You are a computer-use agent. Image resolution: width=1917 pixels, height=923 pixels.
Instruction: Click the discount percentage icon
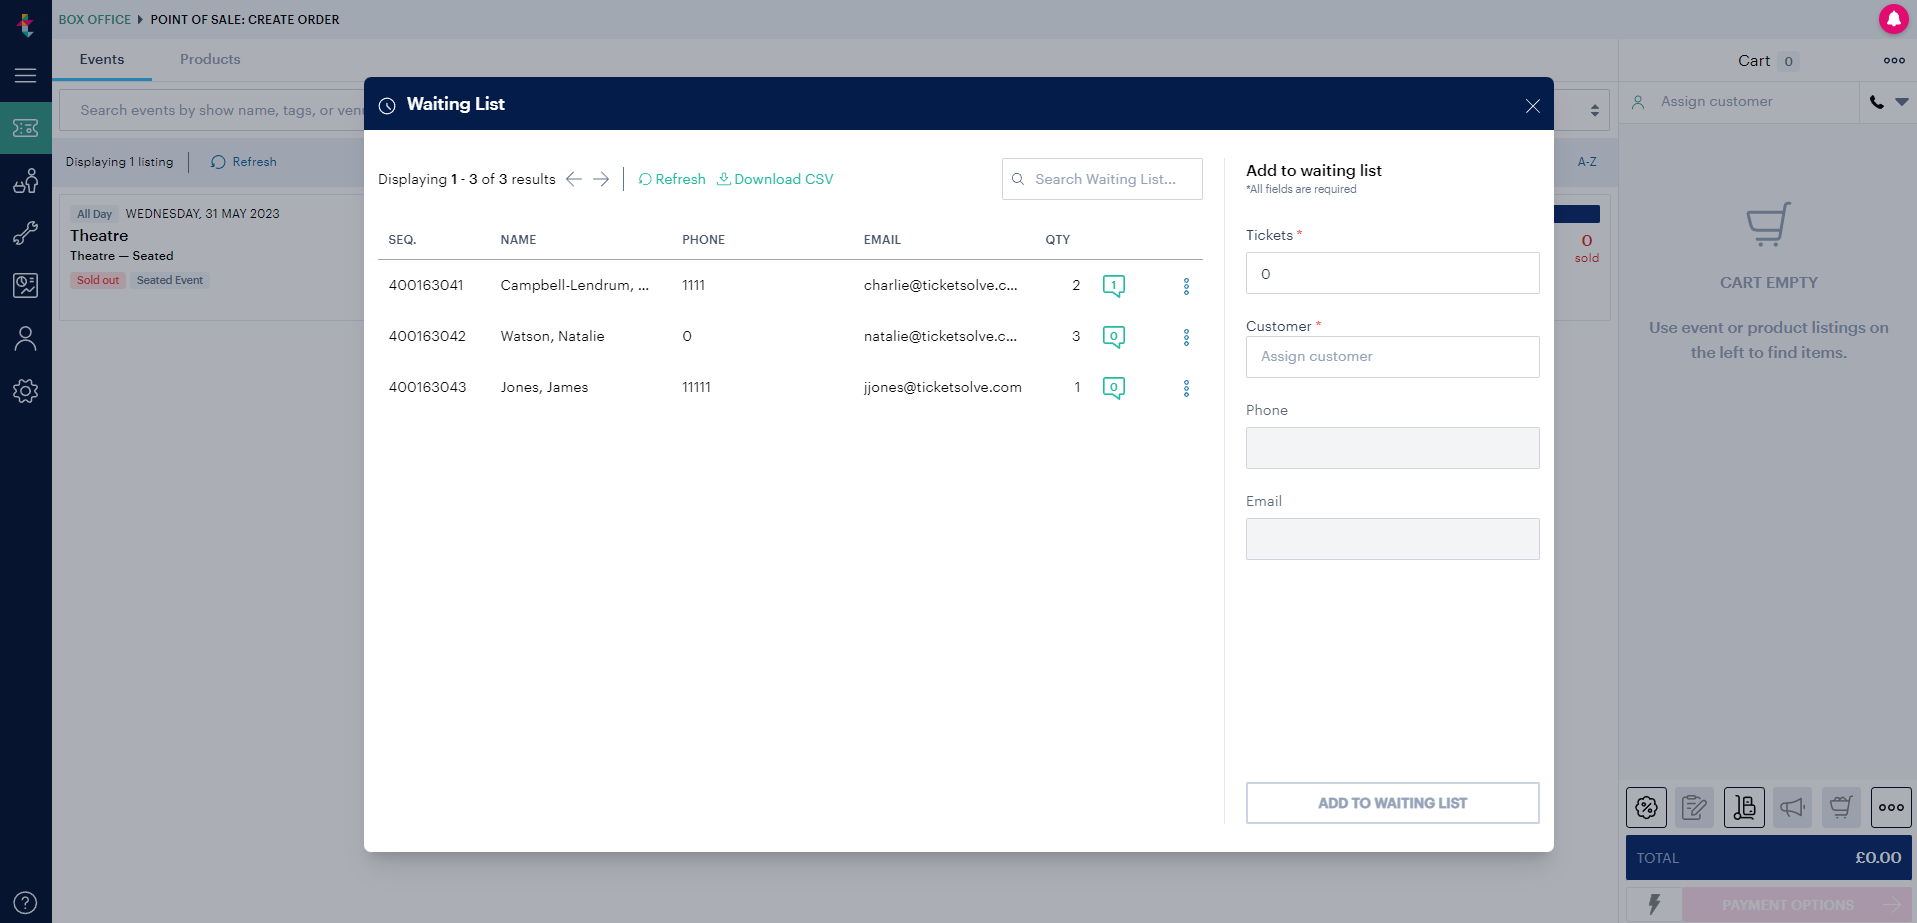tap(1645, 807)
